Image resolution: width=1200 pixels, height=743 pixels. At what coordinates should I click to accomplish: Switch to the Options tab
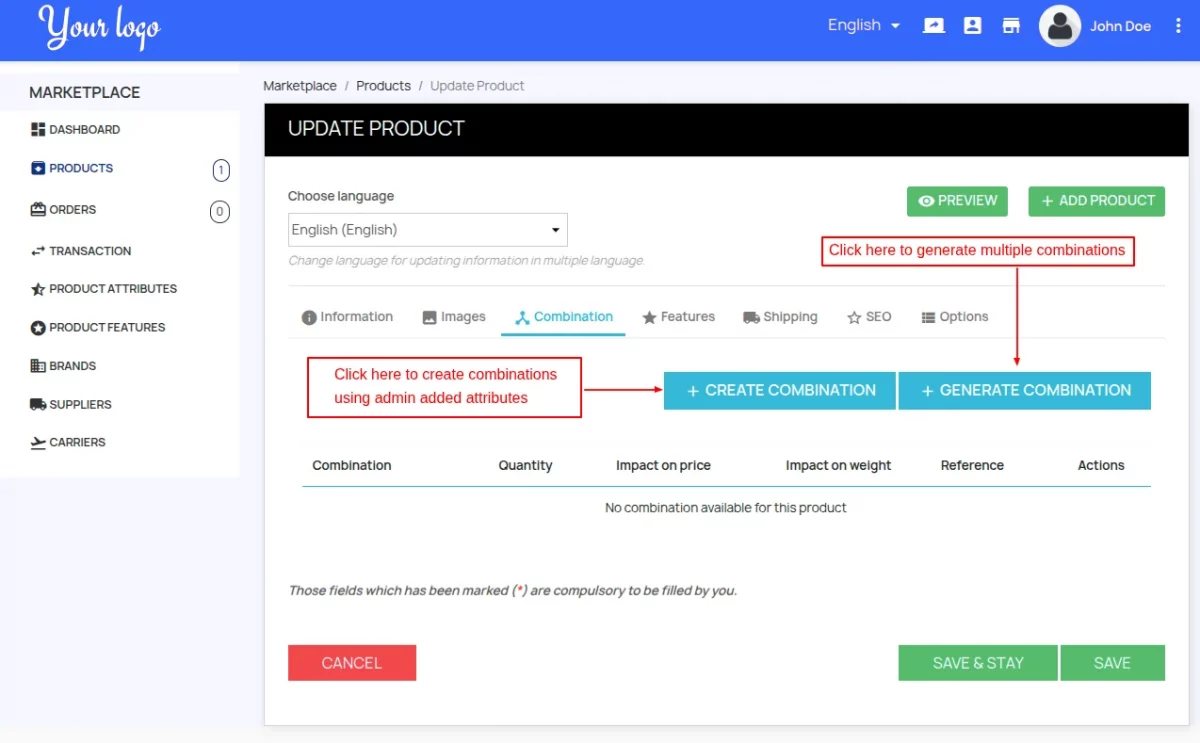tap(955, 317)
